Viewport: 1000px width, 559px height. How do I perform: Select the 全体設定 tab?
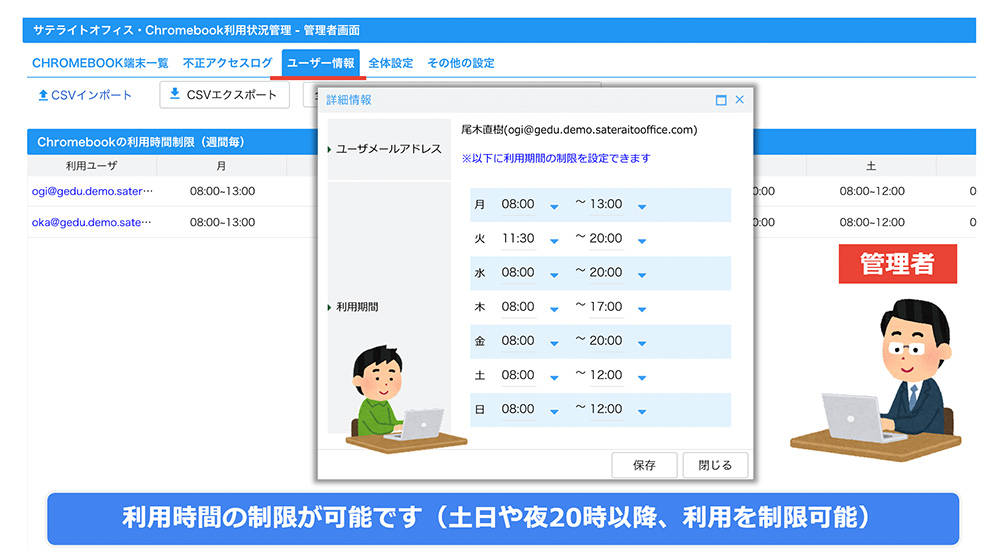390,63
